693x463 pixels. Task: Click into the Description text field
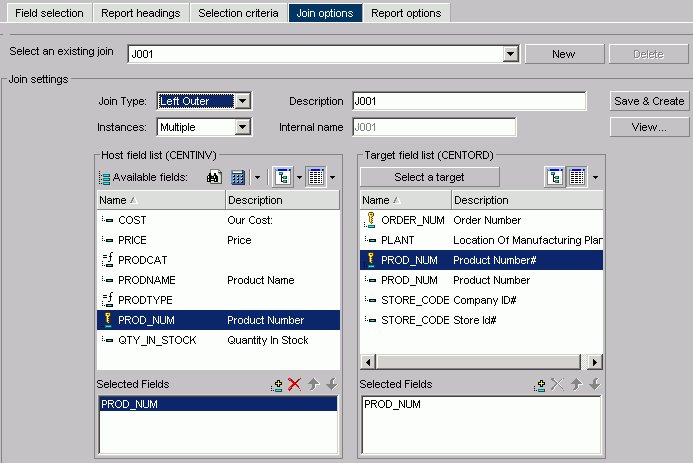[x=468, y=101]
